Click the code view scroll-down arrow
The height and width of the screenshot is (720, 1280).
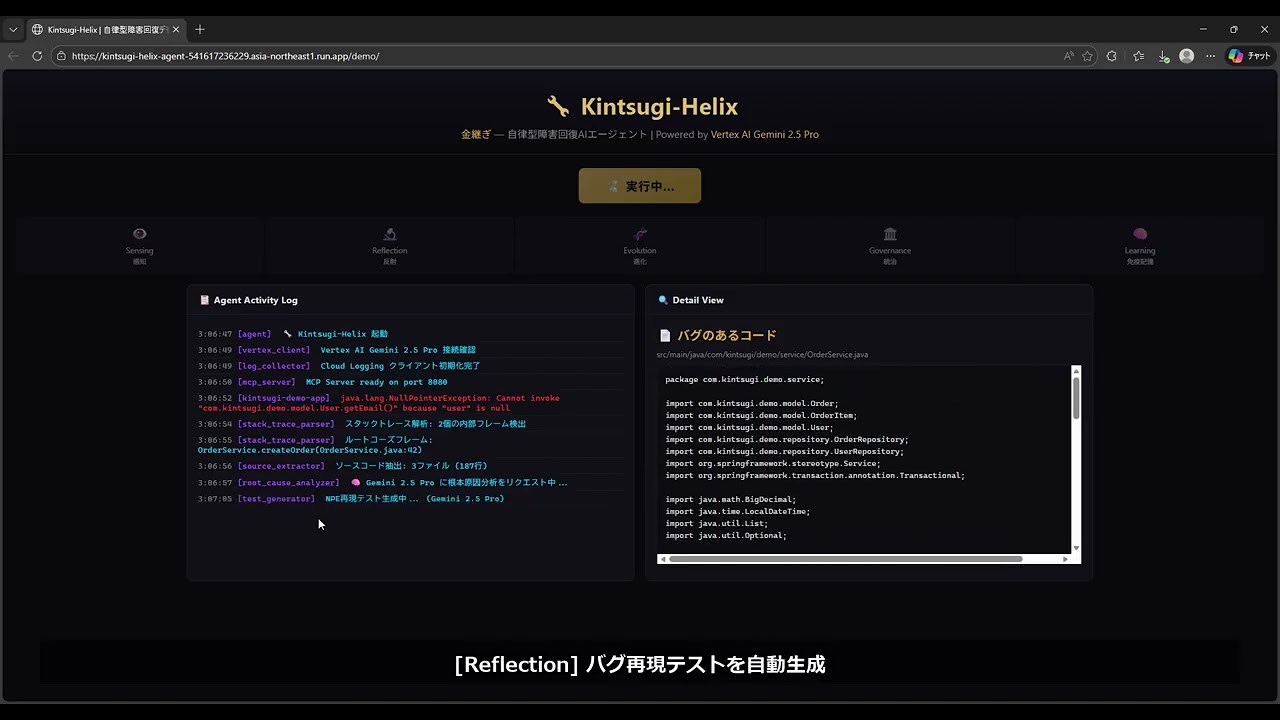pyautogui.click(x=1076, y=548)
